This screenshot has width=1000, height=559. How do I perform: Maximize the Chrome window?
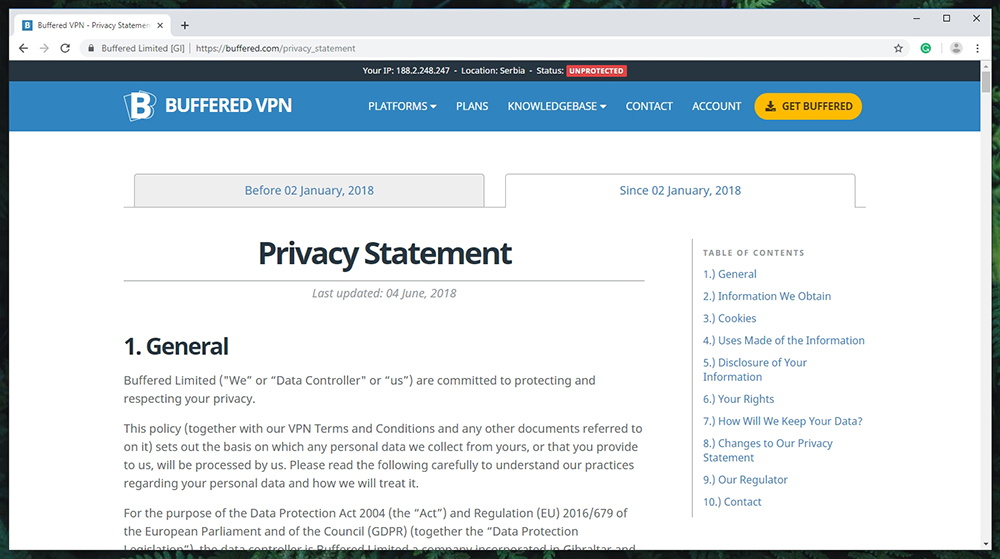(946, 18)
